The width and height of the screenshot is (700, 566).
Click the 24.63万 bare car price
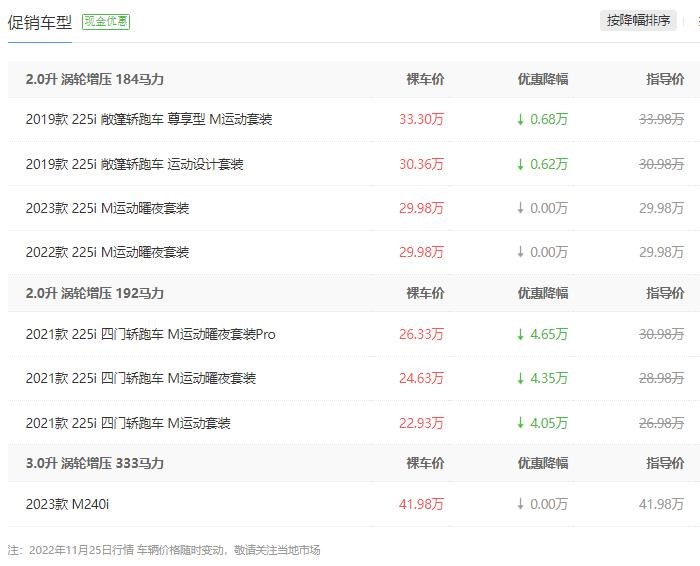[421, 379]
